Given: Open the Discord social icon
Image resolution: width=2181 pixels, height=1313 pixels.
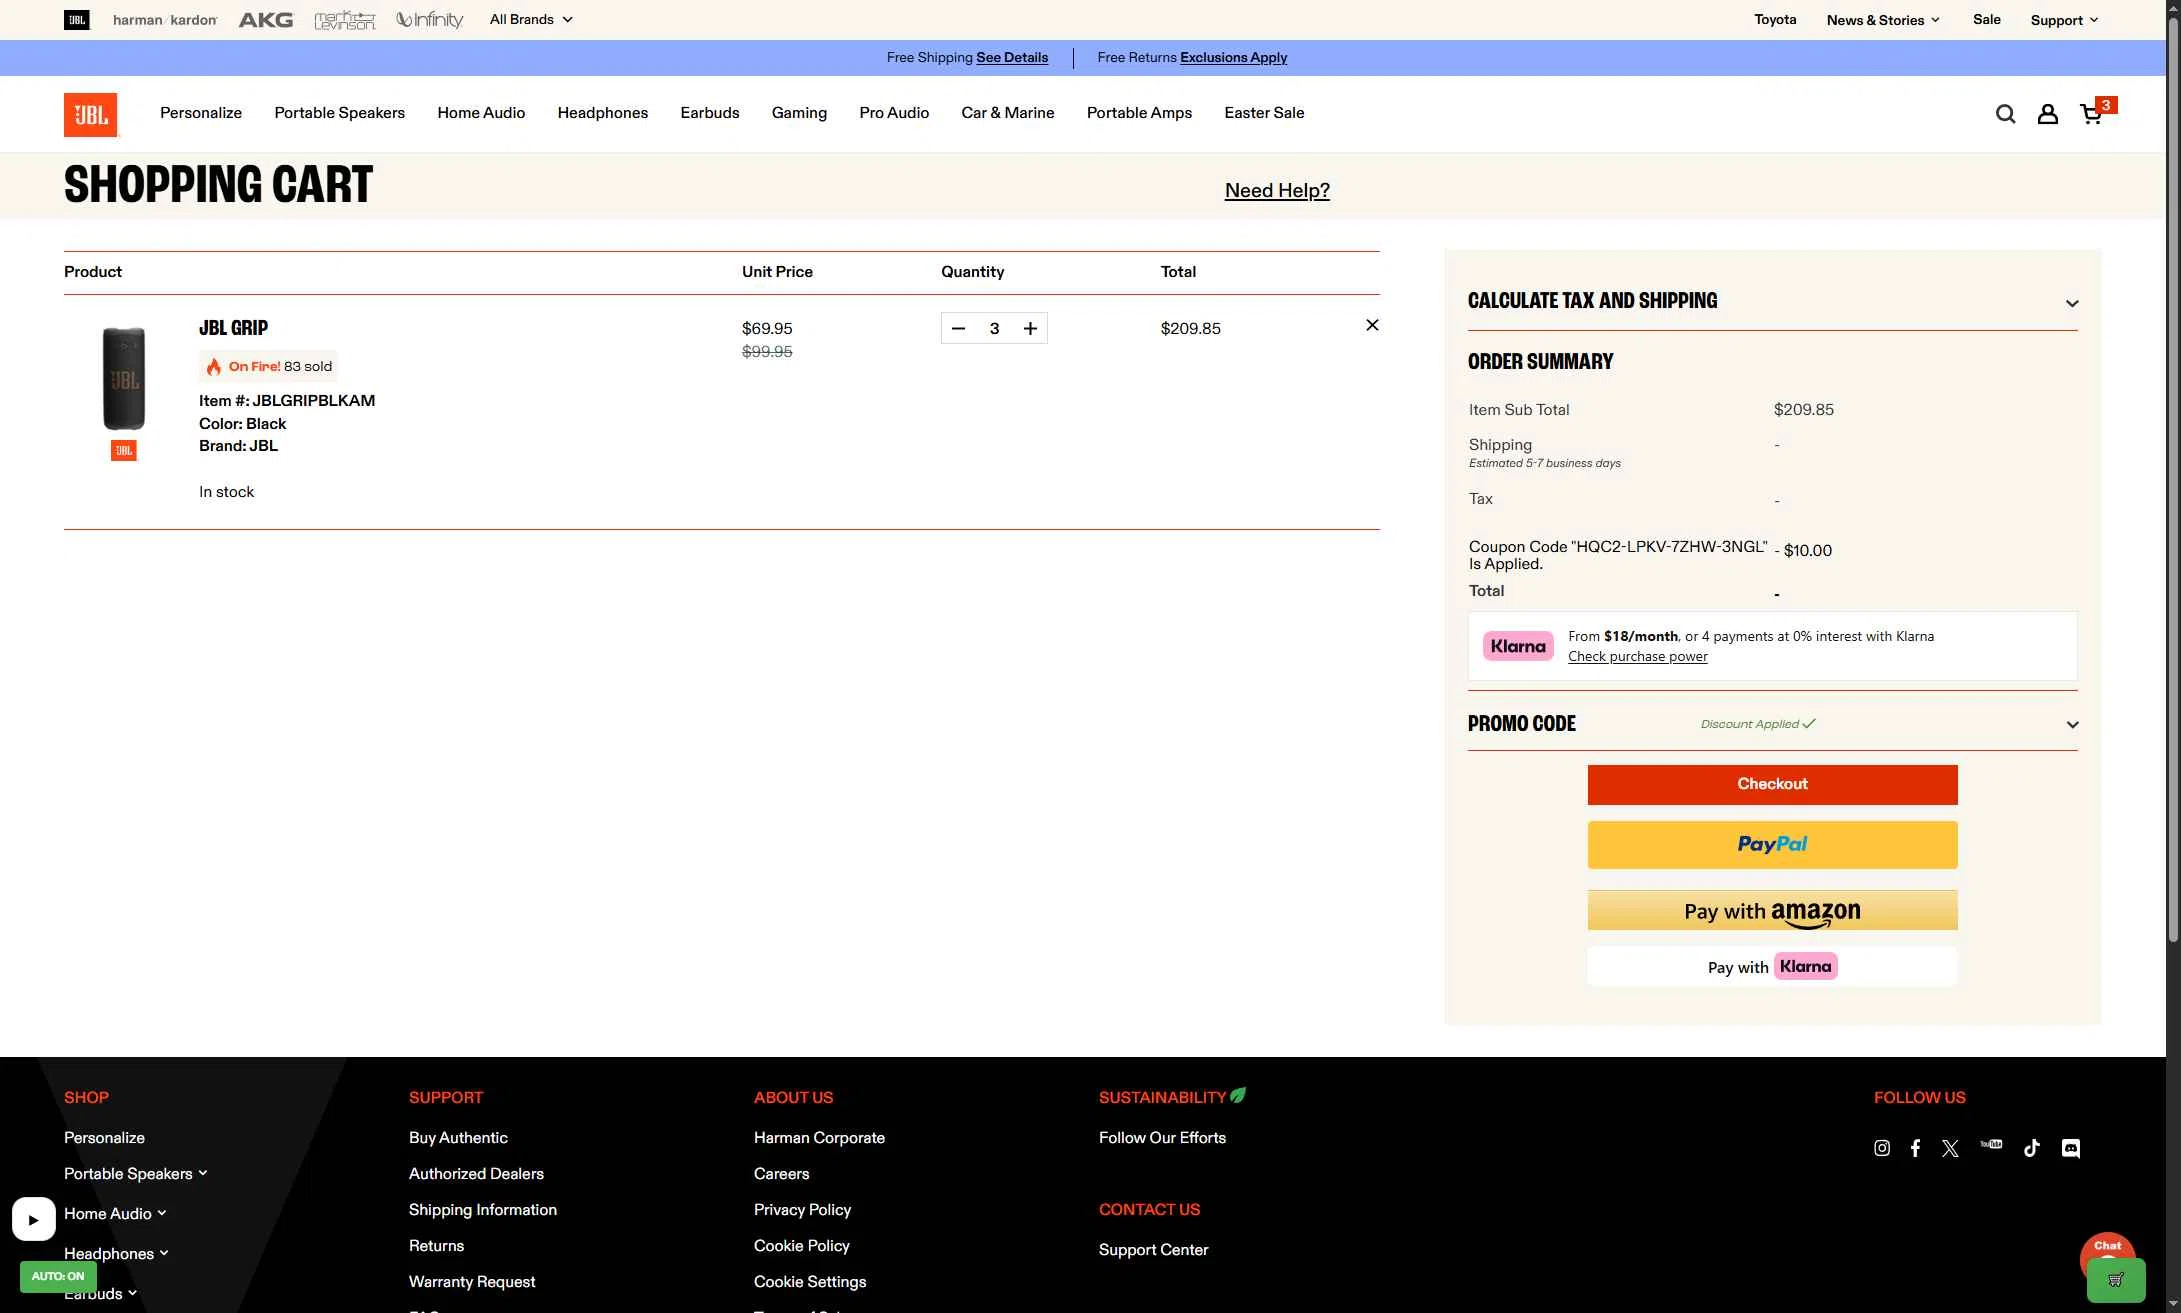Looking at the screenshot, I should pyautogui.click(x=2071, y=1148).
